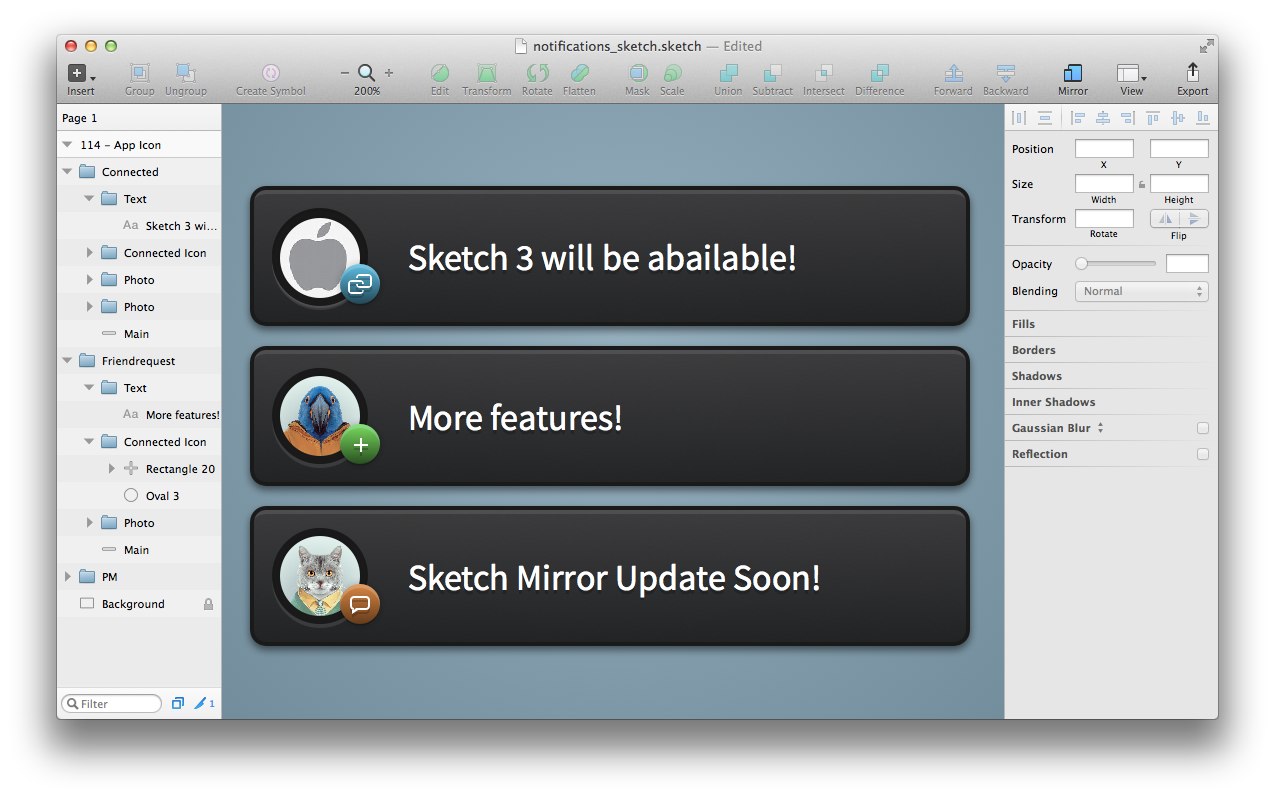Image resolution: width=1275 pixels, height=798 pixels.
Task: Expand Connected Icon under Connected group
Action: pos(89,253)
